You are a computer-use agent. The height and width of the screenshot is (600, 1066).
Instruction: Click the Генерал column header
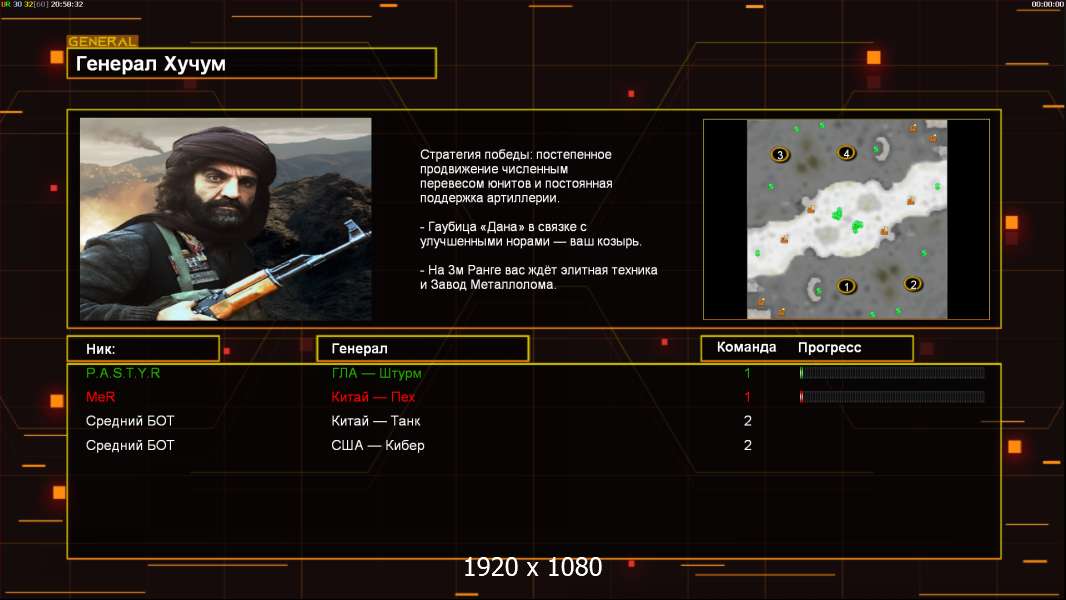pyautogui.click(x=423, y=349)
